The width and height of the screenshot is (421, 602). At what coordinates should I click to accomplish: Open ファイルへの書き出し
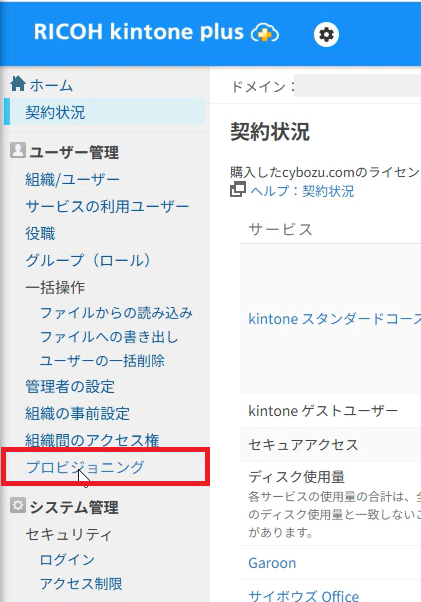point(109,337)
